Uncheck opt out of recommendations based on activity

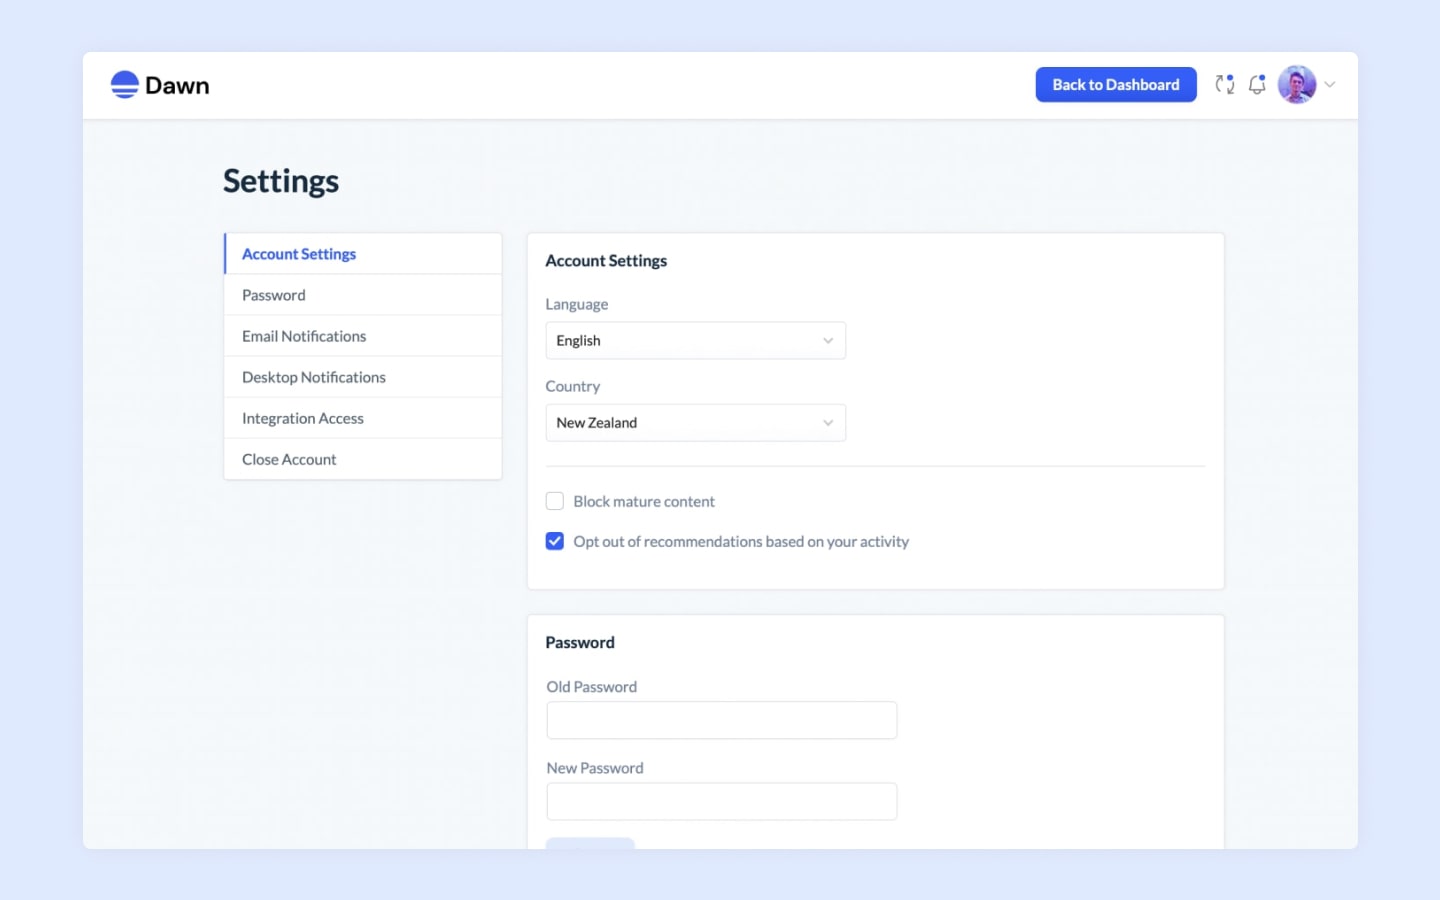click(x=555, y=541)
